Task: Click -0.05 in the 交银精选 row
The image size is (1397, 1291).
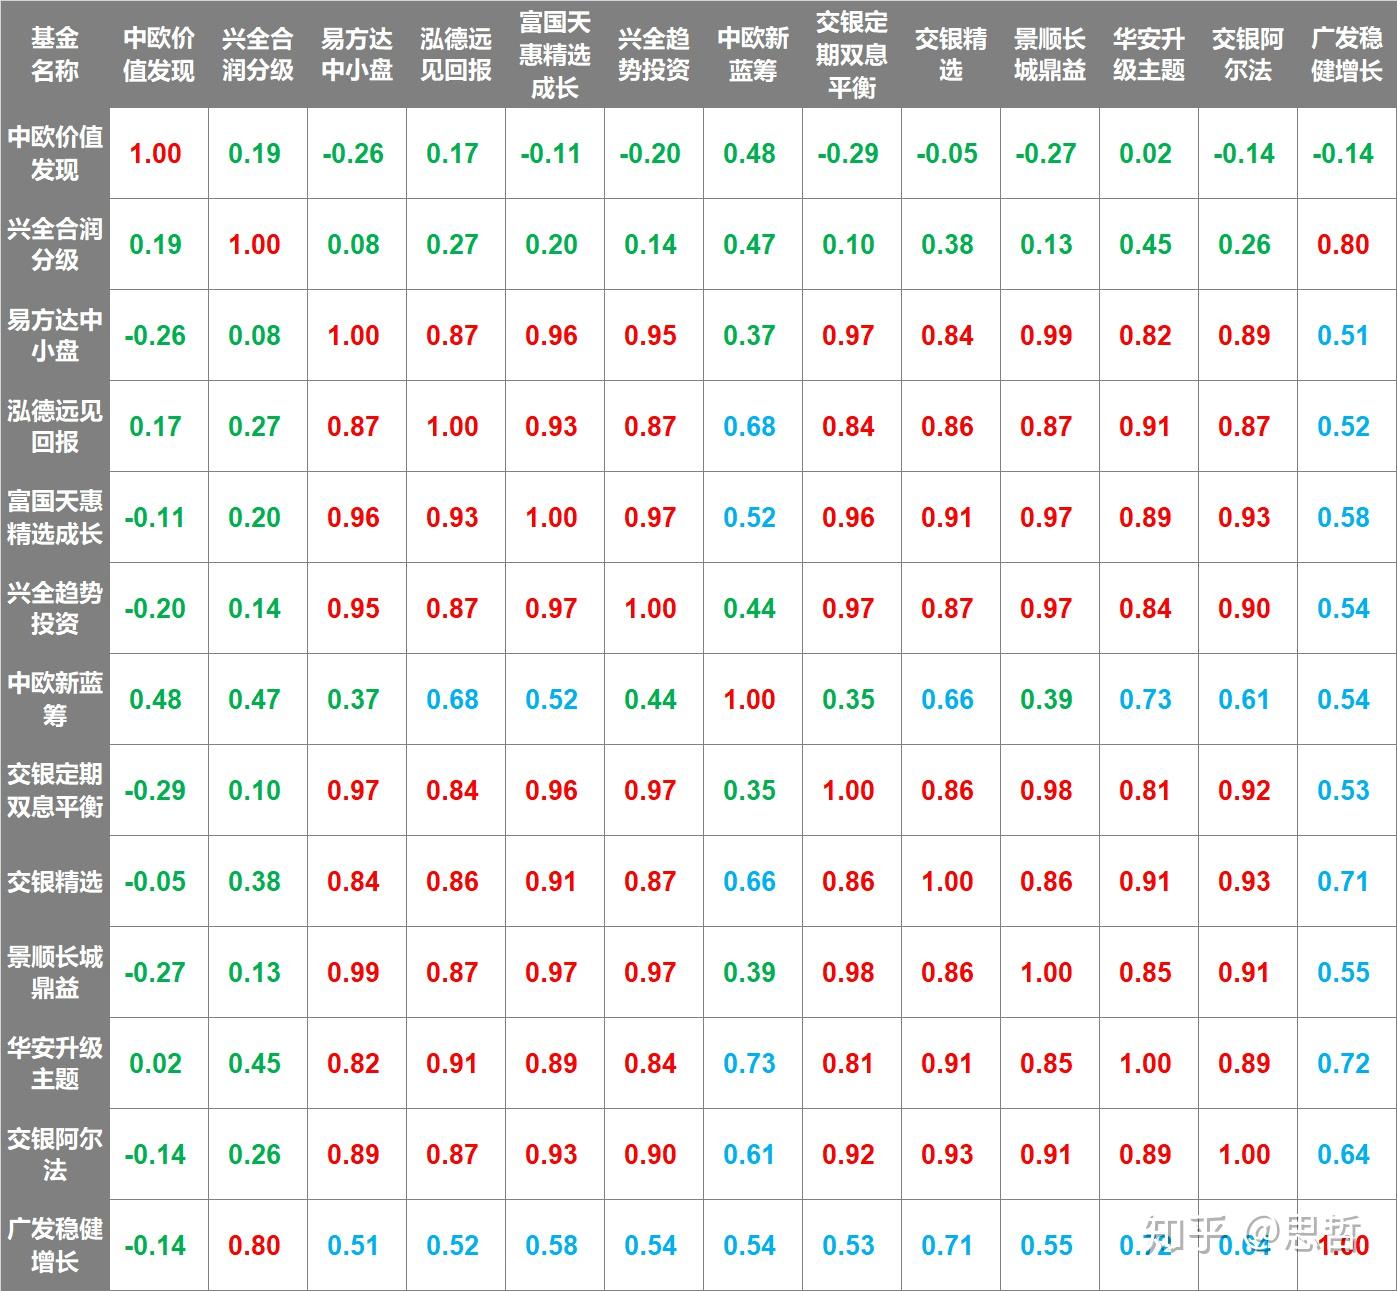Action: coord(155,882)
